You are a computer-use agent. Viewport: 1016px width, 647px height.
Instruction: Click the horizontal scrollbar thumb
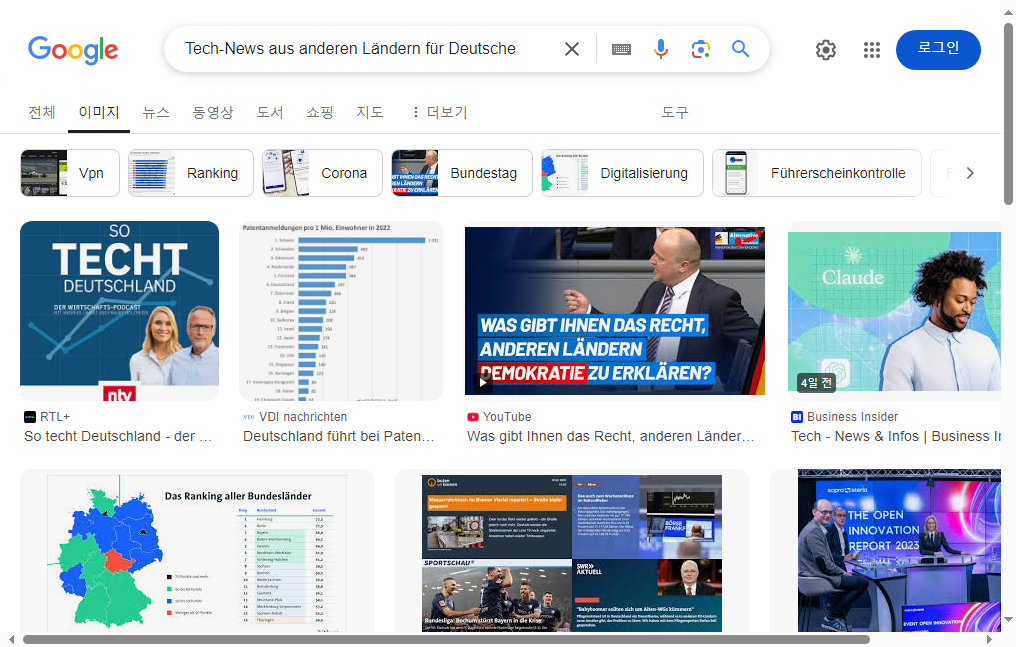(446, 640)
